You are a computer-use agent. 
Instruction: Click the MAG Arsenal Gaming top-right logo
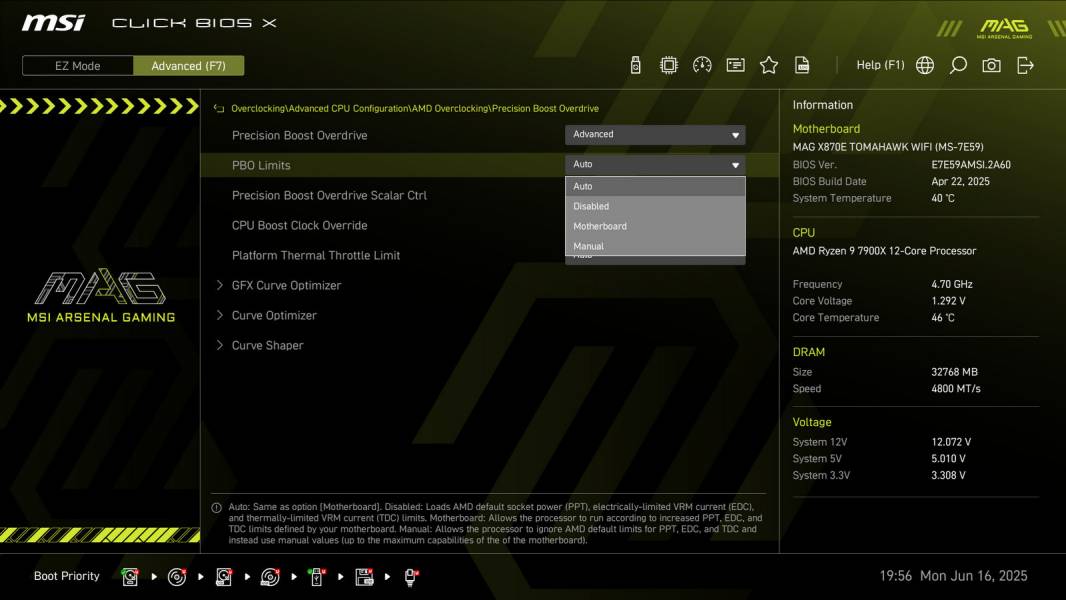tap(1005, 28)
